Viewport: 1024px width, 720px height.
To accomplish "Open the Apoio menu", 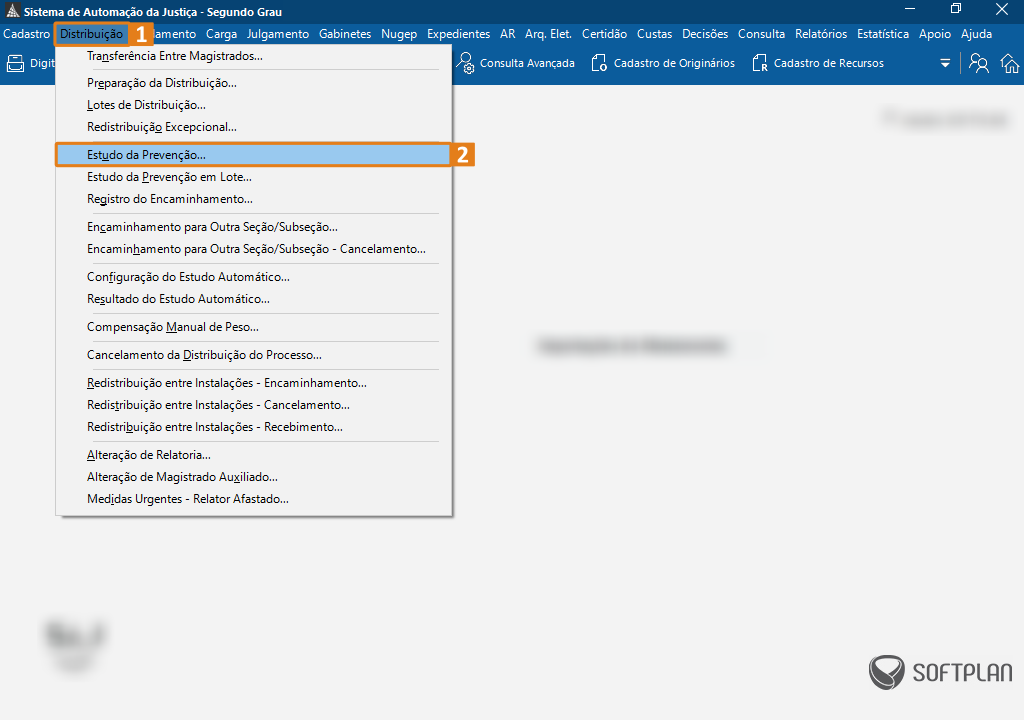I will 935,34.
